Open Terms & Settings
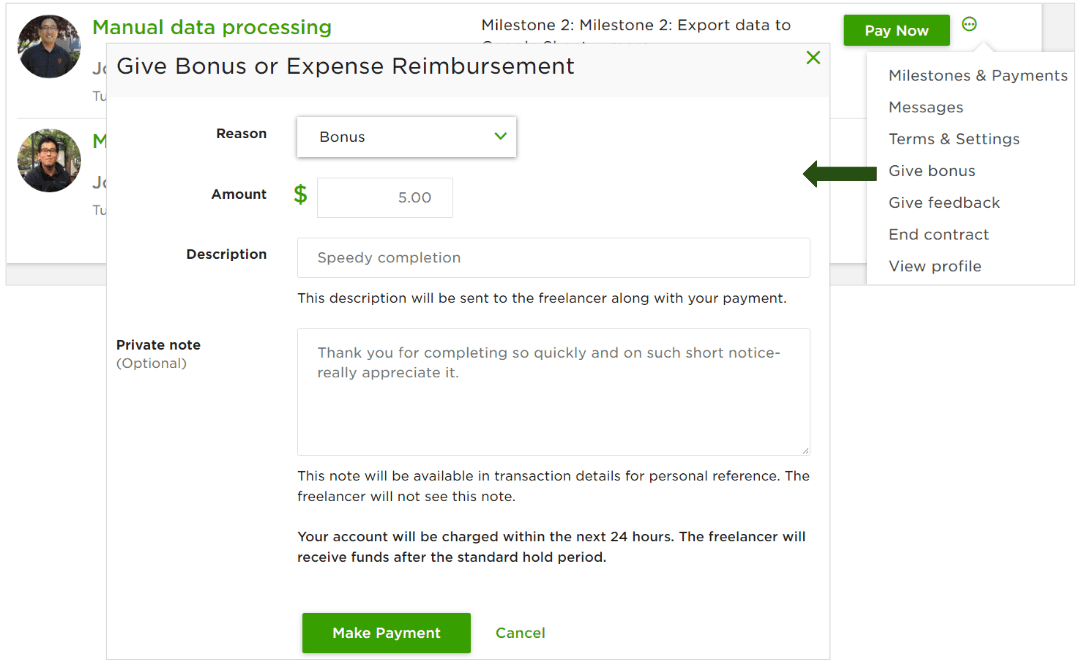Image resolution: width=1080 pixels, height=663 pixels. click(x=954, y=138)
